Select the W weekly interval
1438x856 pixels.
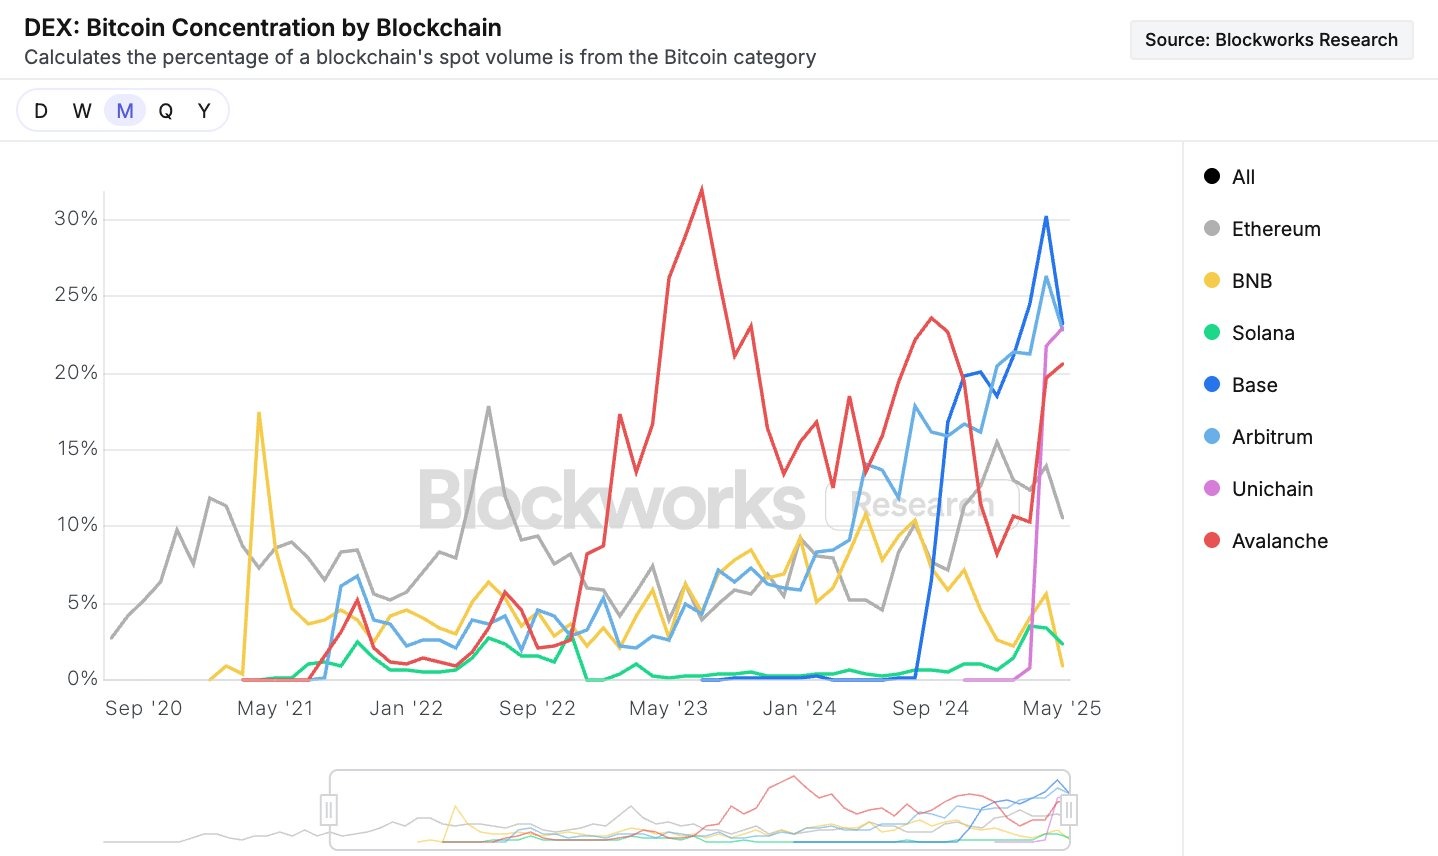tap(82, 111)
